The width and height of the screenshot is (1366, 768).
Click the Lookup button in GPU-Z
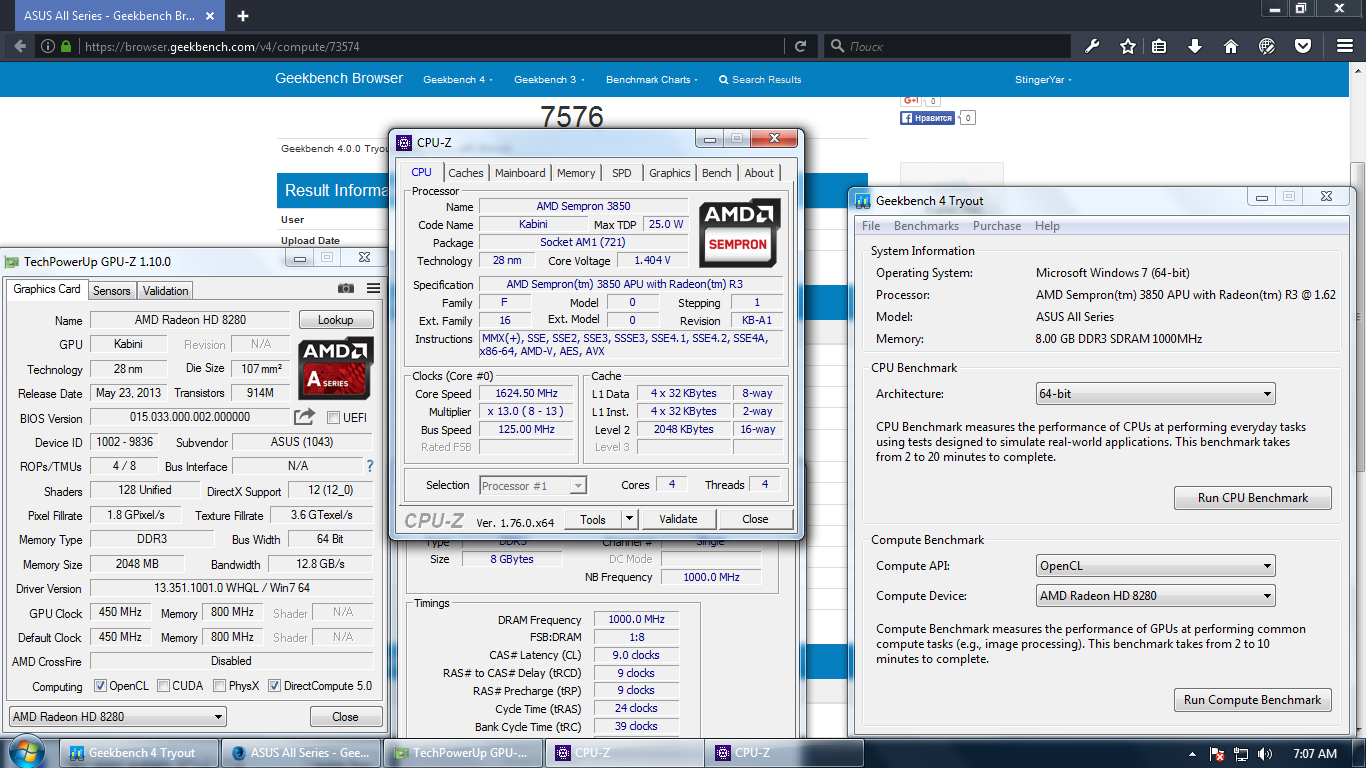click(x=336, y=320)
